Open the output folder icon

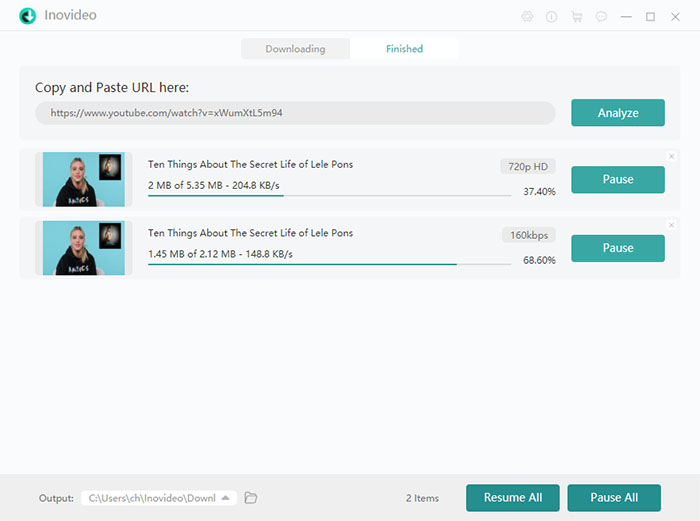pyautogui.click(x=251, y=498)
